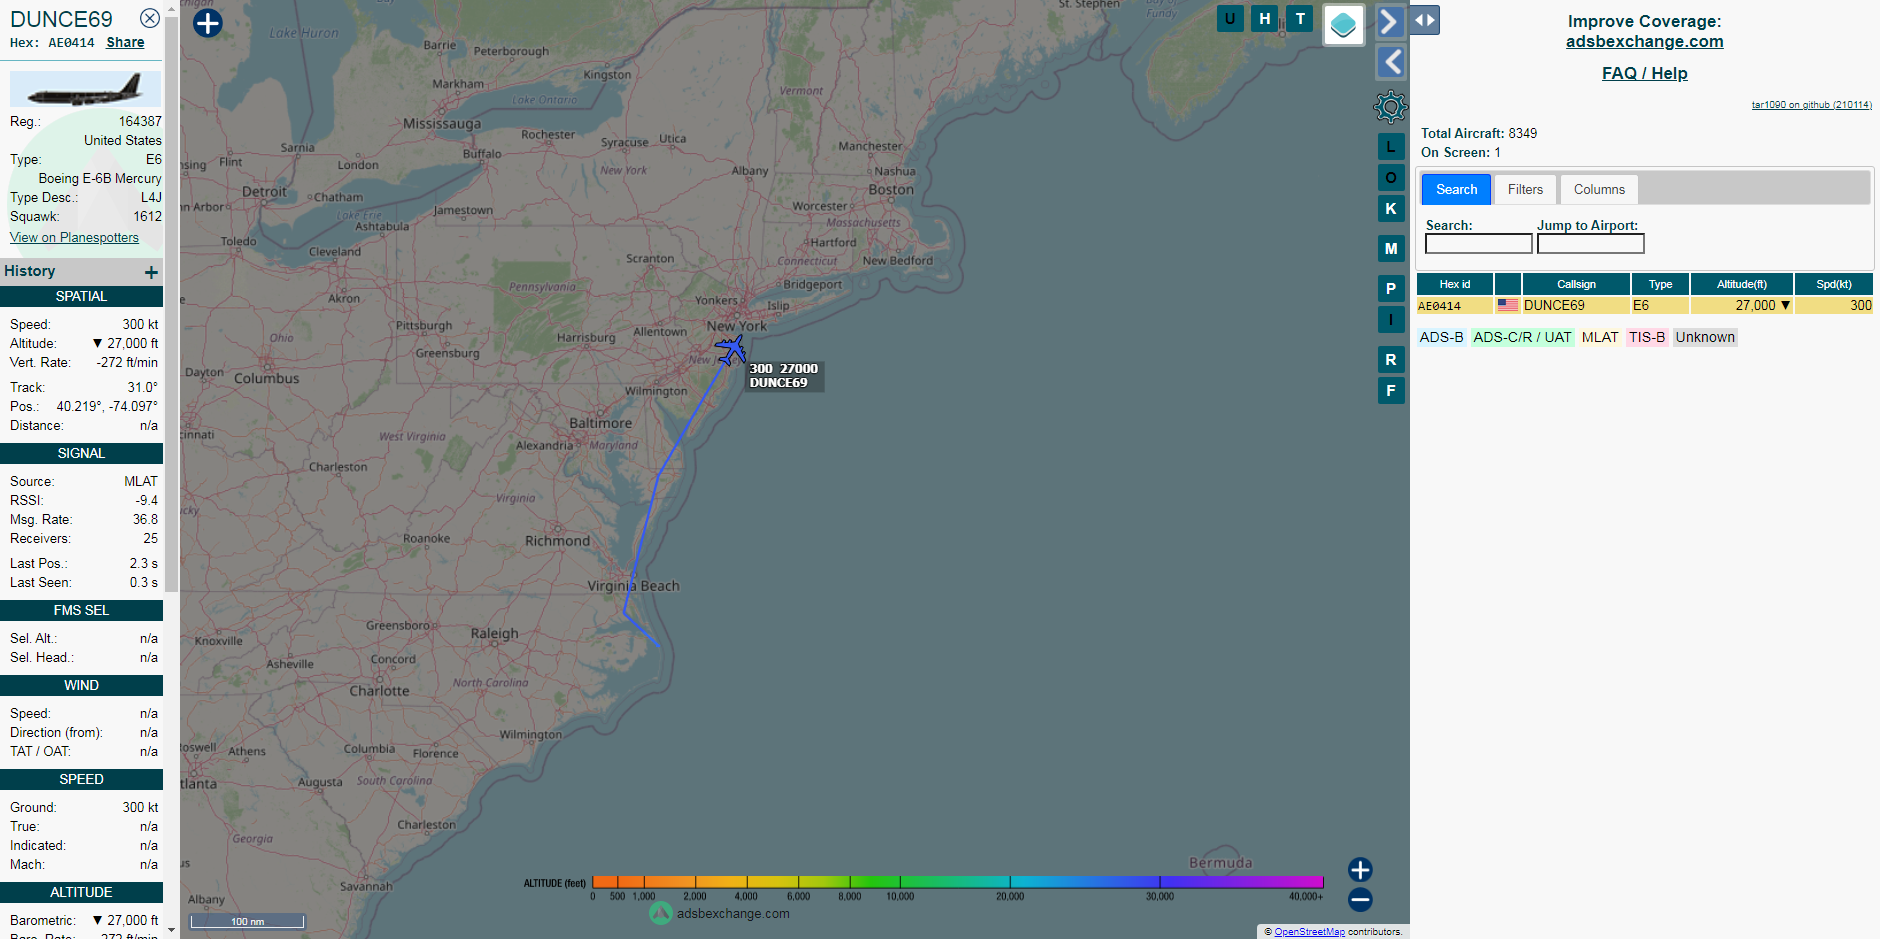The width and height of the screenshot is (1880, 939).
Task: Click the 100 nm scale bar
Action: click(x=247, y=921)
